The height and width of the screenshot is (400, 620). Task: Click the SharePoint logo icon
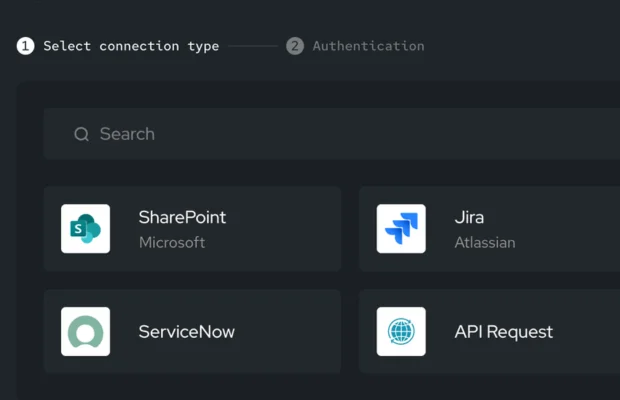pos(85,228)
